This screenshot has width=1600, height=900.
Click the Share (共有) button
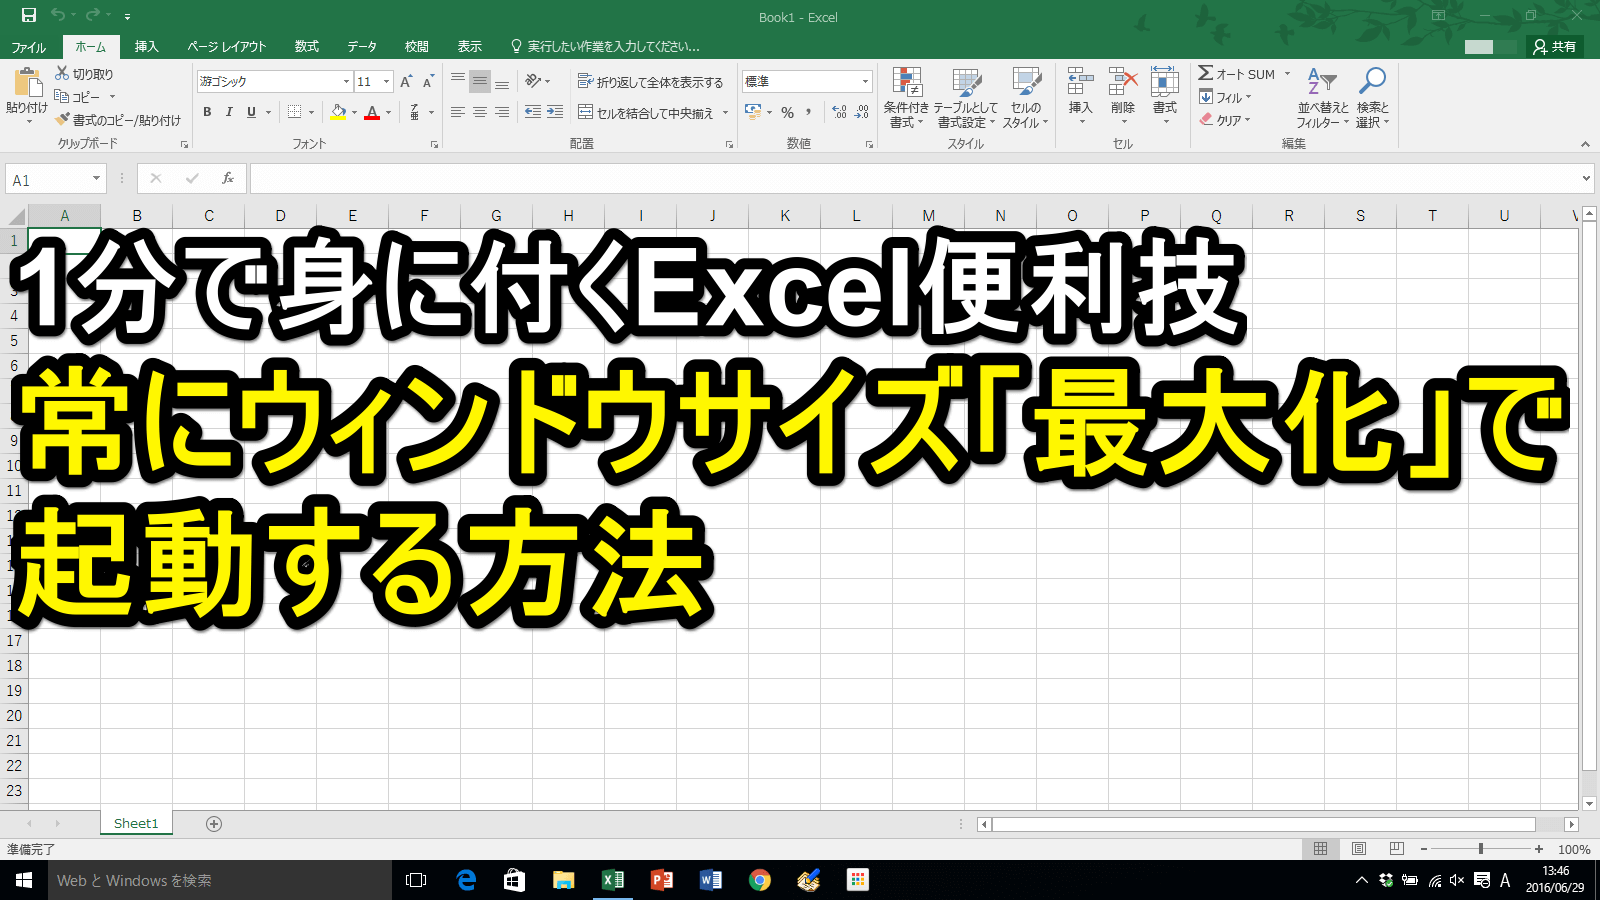[1556, 47]
